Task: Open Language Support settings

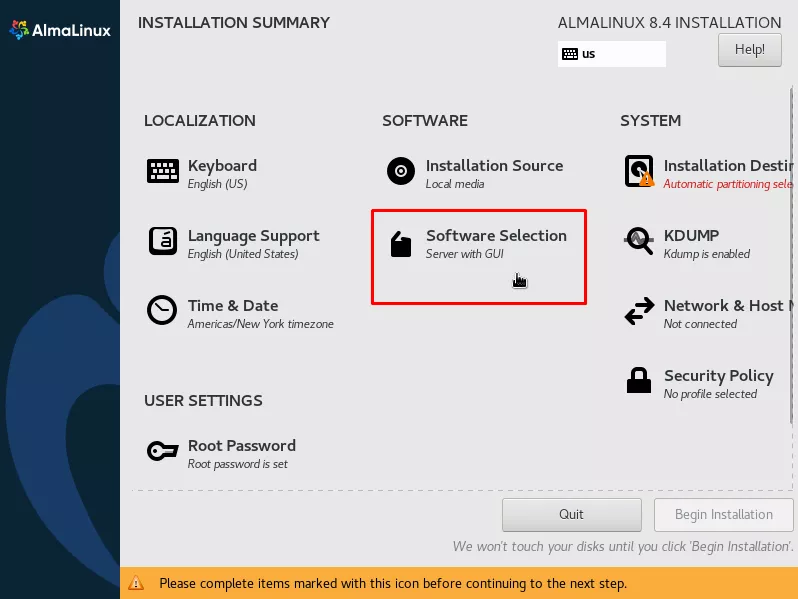Action: [x=234, y=243]
